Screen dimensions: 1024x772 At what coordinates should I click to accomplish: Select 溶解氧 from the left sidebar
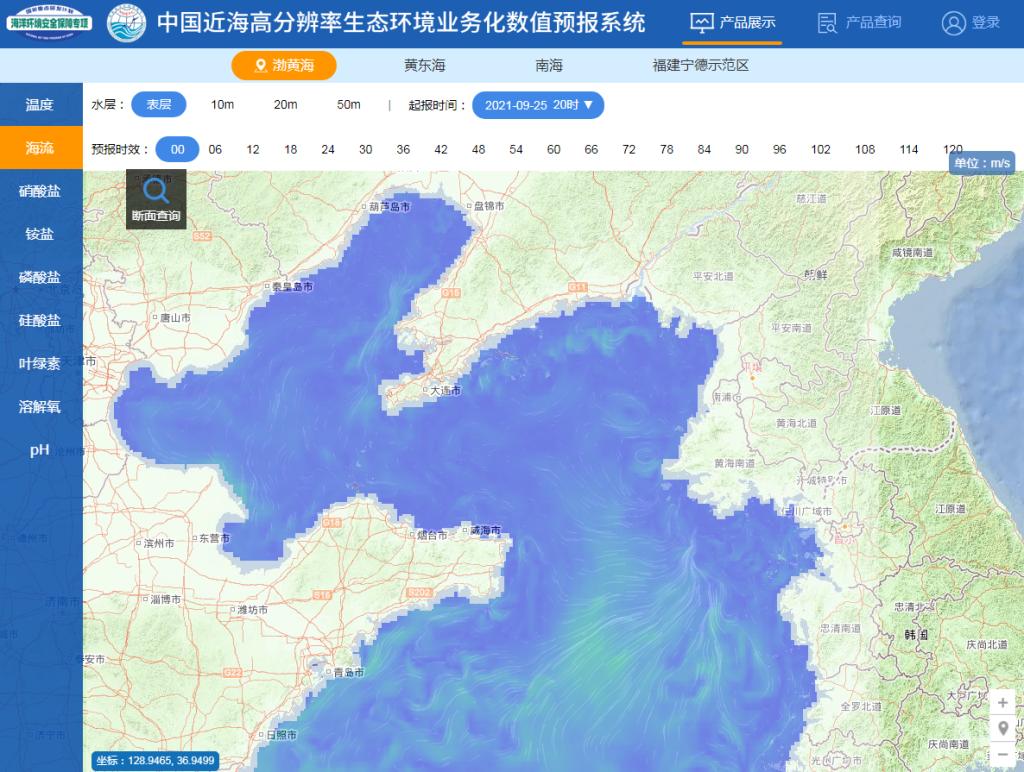pos(40,407)
